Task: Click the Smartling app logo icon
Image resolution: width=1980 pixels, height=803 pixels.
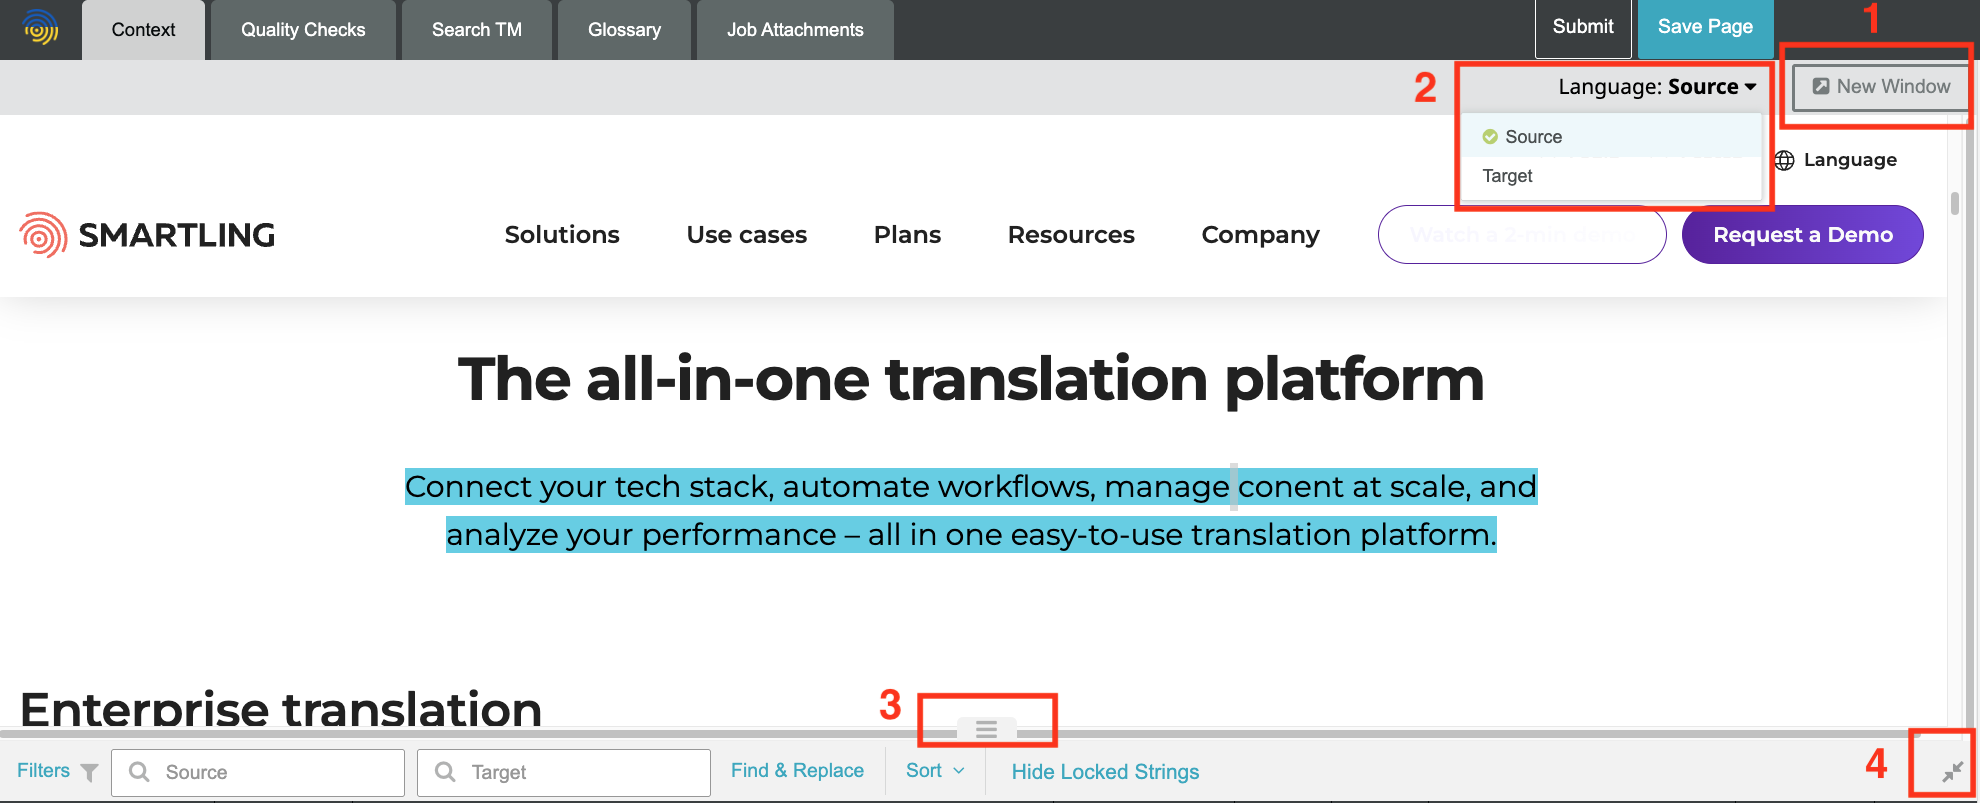Action: (x=40, y=28)
